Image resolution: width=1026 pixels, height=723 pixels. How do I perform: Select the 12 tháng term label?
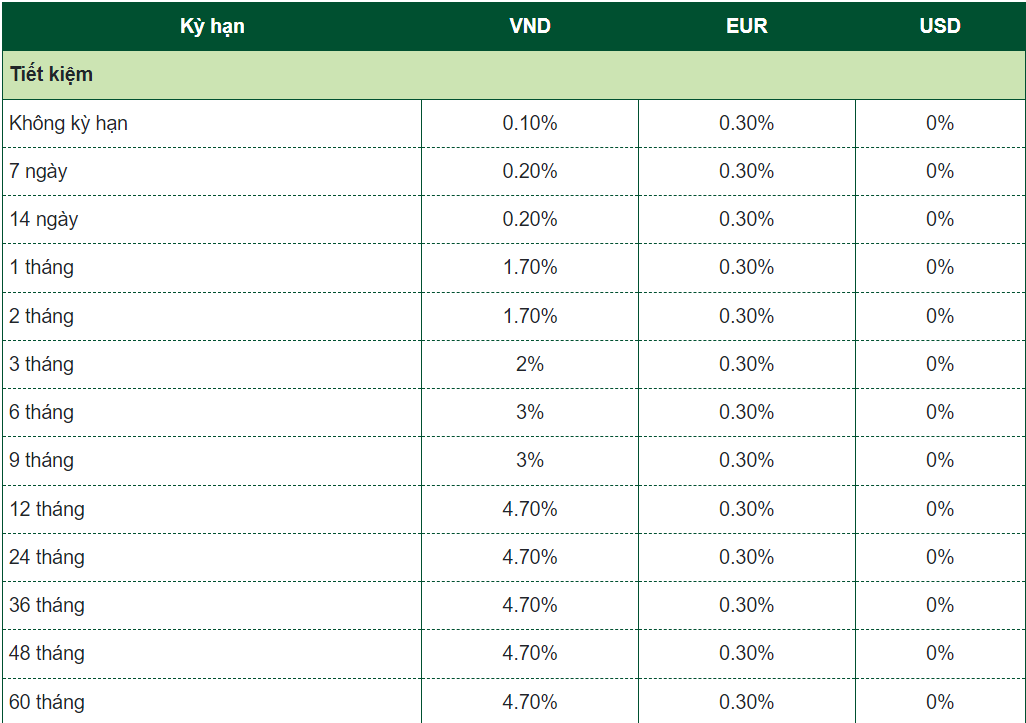click(x=47, y=509)
